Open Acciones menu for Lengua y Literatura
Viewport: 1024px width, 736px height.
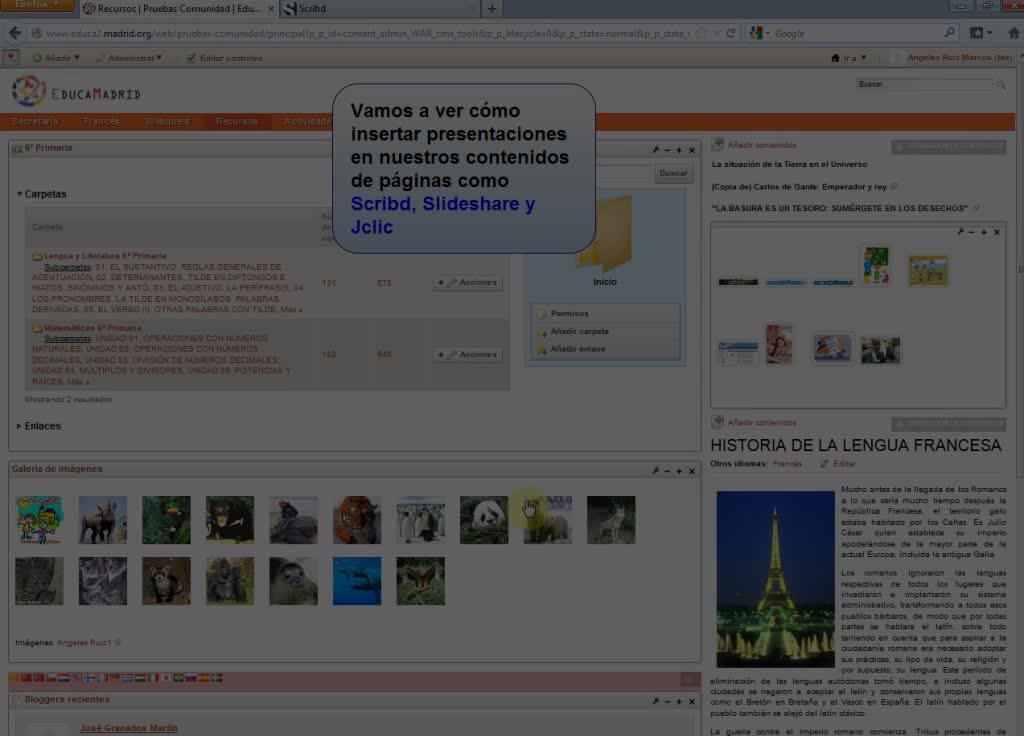[468, 283]
